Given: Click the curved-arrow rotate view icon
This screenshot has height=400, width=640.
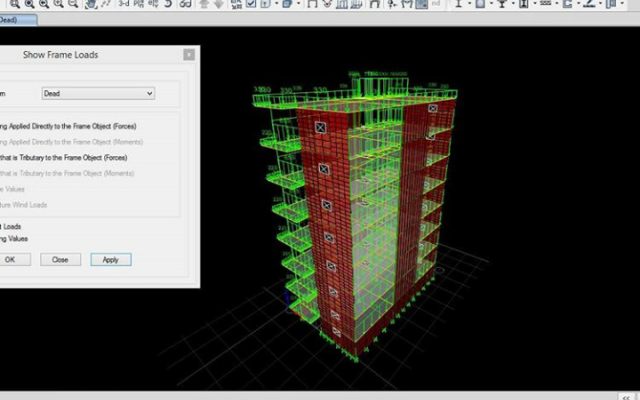Looking at the screenshot, I should click(x=168, y=4).
